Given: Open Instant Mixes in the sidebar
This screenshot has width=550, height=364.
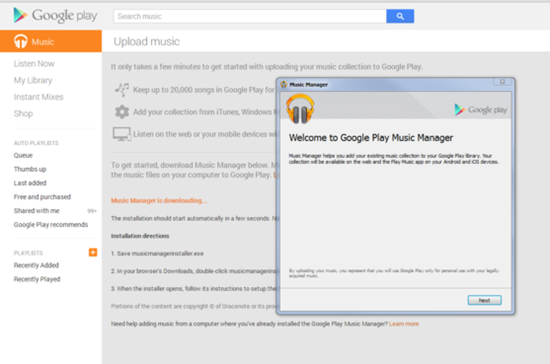Looking at the screenshot, I should coord(39,97).
